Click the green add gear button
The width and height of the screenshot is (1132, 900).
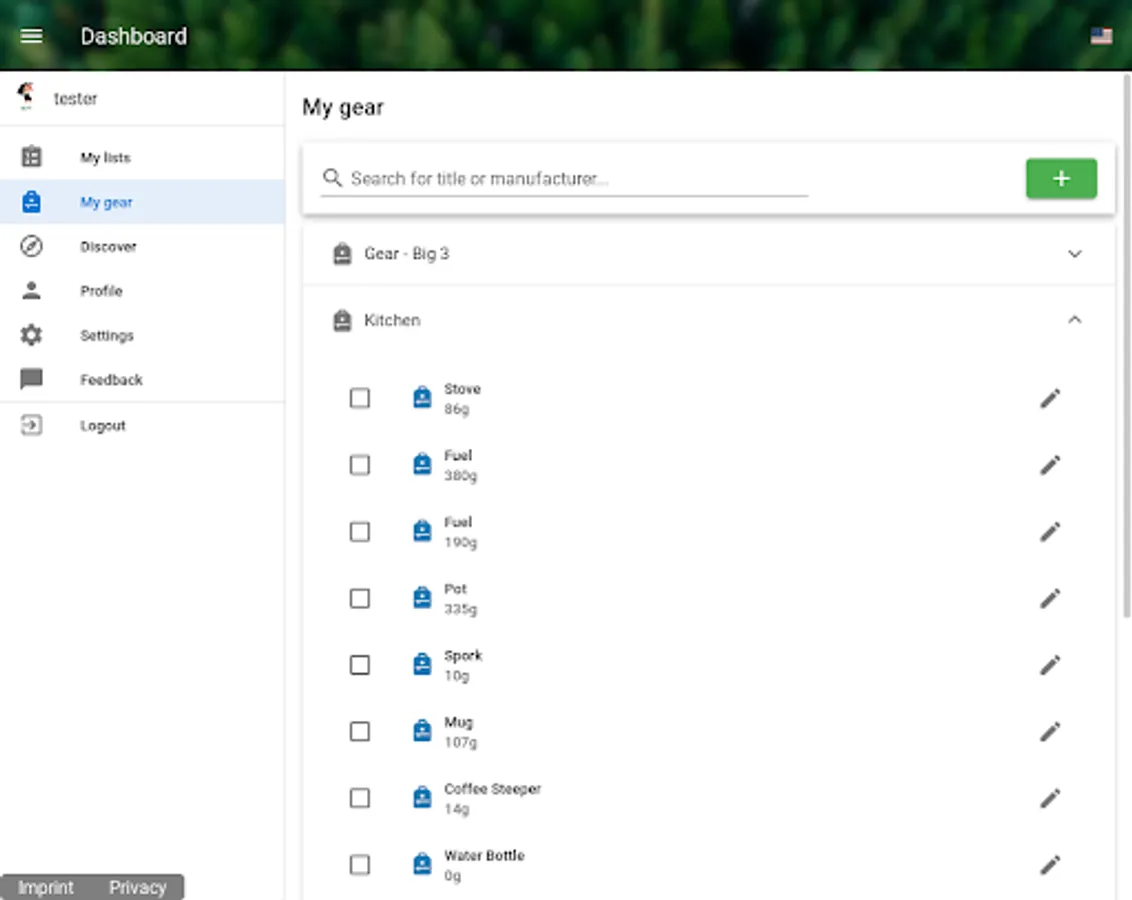pyautogui.click(x=1061, y=178)
